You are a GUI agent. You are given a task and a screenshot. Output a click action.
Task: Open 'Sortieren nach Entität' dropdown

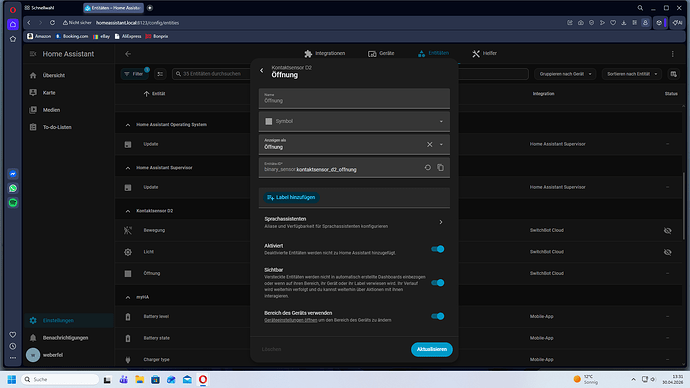point(632,74)
